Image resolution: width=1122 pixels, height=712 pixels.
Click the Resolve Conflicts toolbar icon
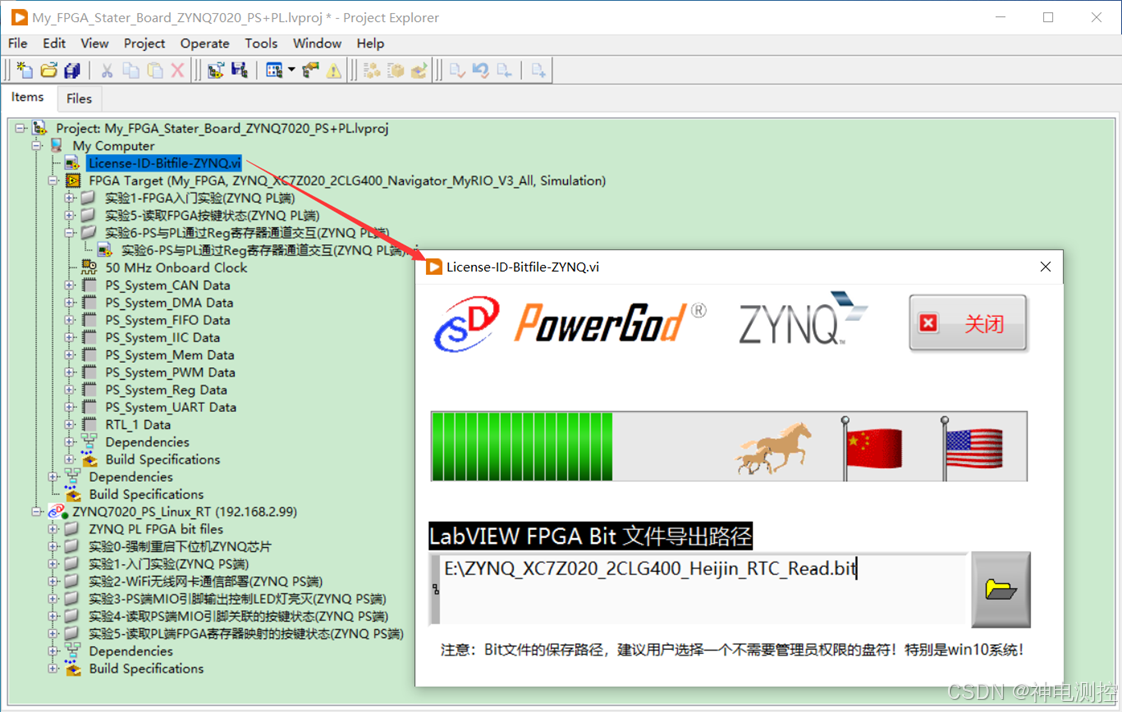311,70
